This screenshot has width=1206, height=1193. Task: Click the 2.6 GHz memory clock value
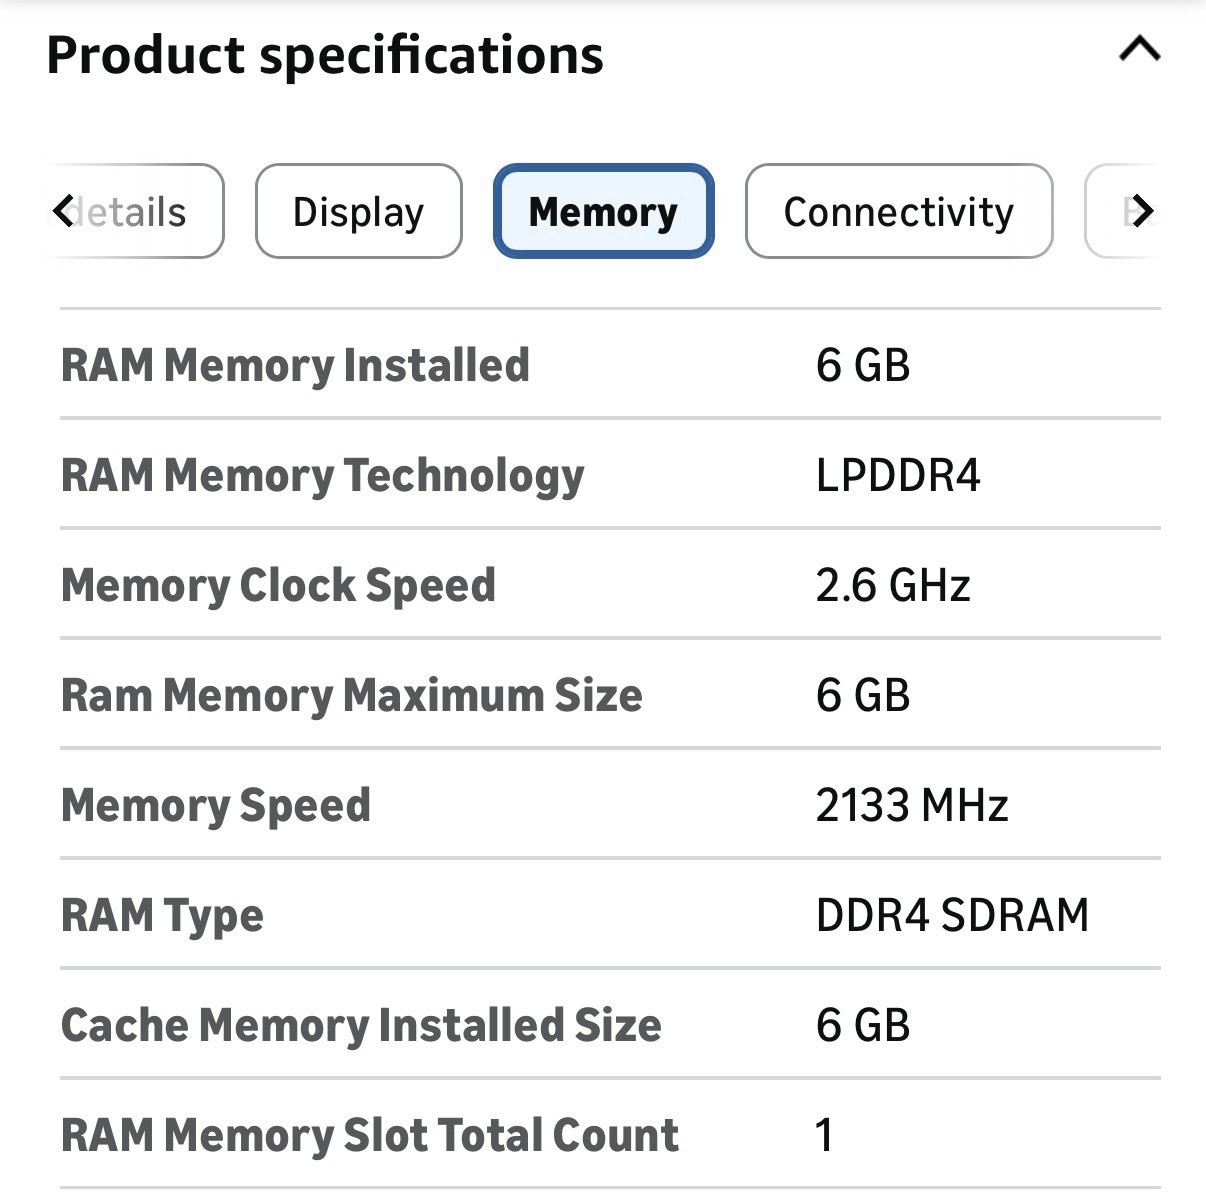click(893, 585)
